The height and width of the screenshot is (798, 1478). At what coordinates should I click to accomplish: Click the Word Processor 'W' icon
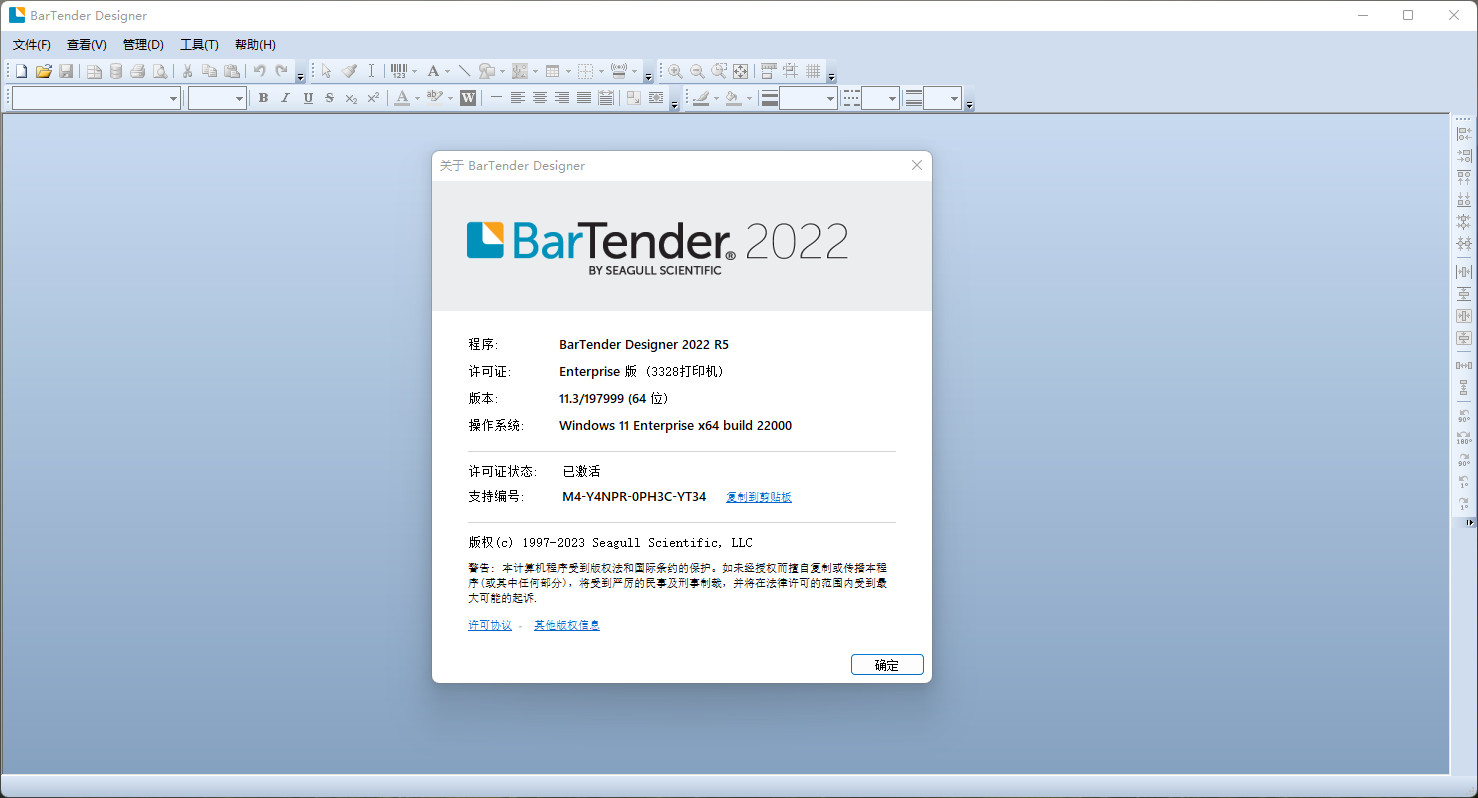467,98
